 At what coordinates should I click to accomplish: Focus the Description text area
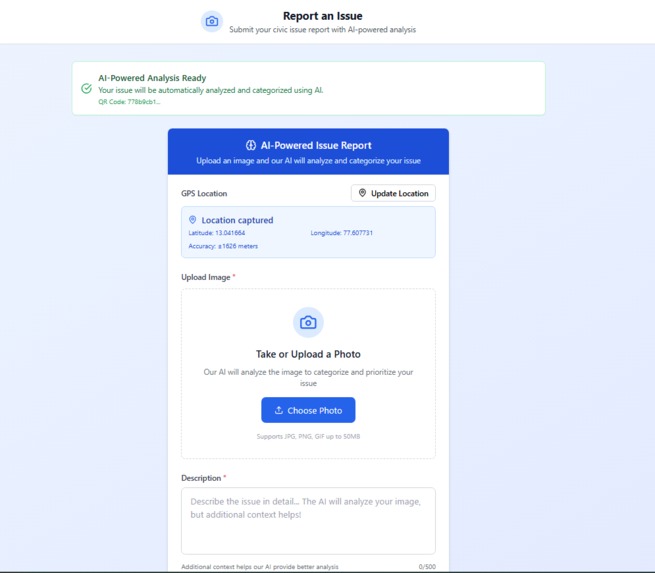pyautogui.click(x=308, y=521)
